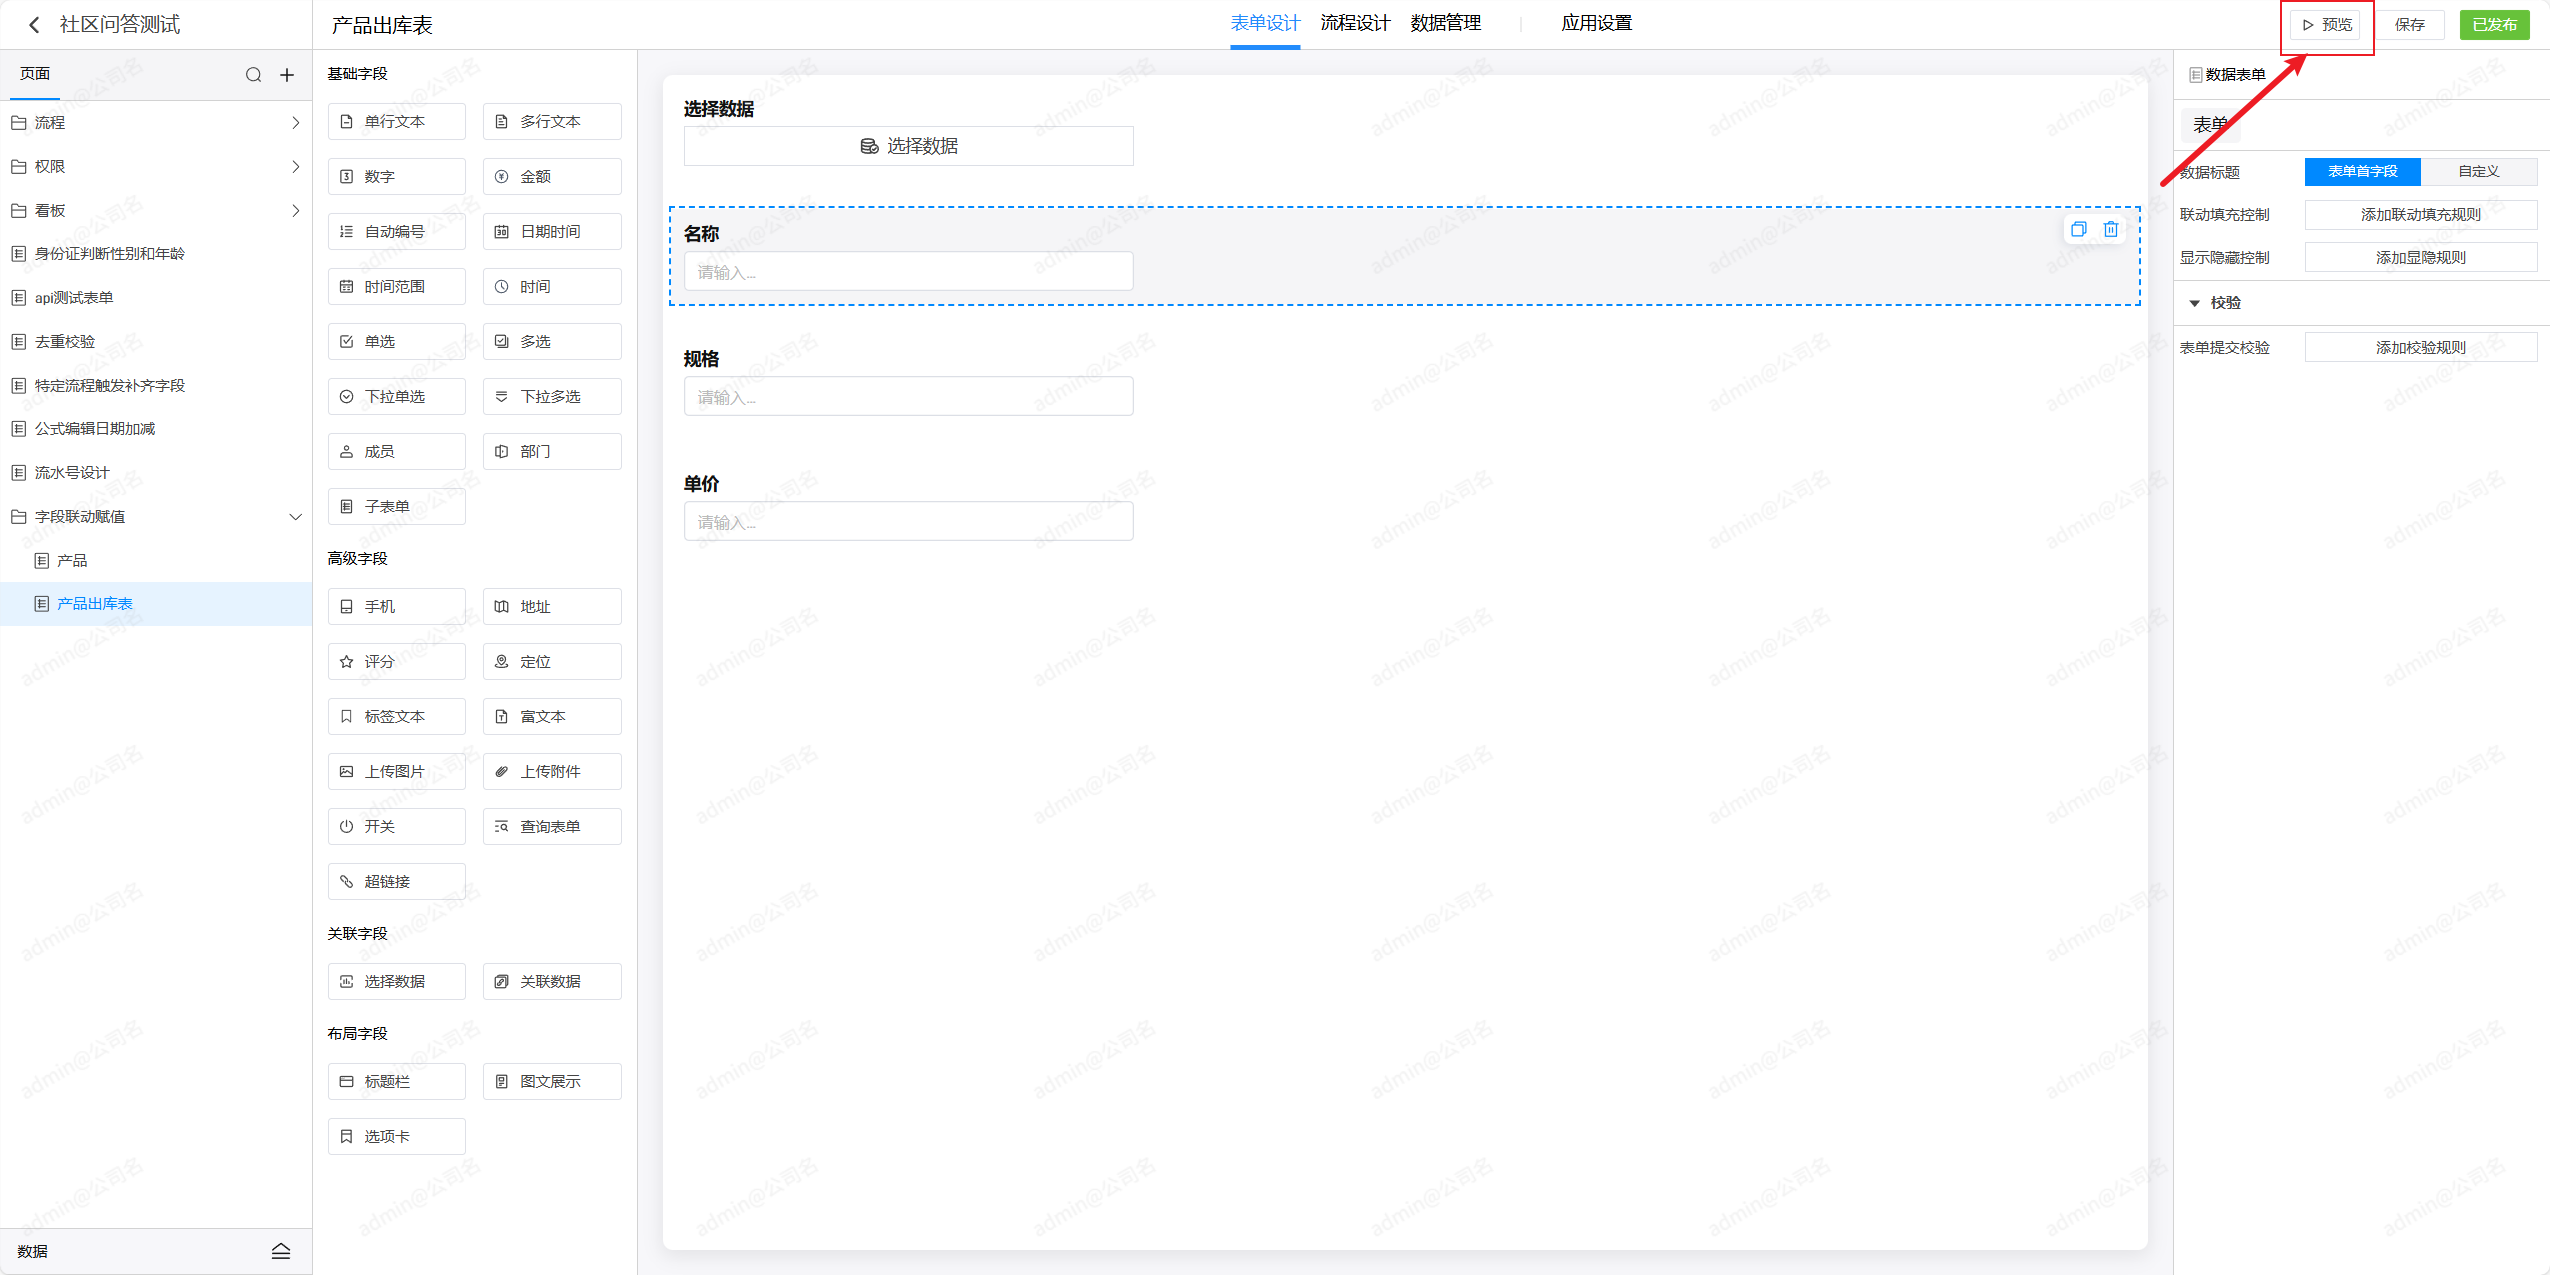This screenshot has width=2550, height=1275.
Task: Click the 预览 preview button
Action: (x=2327, y=25)
